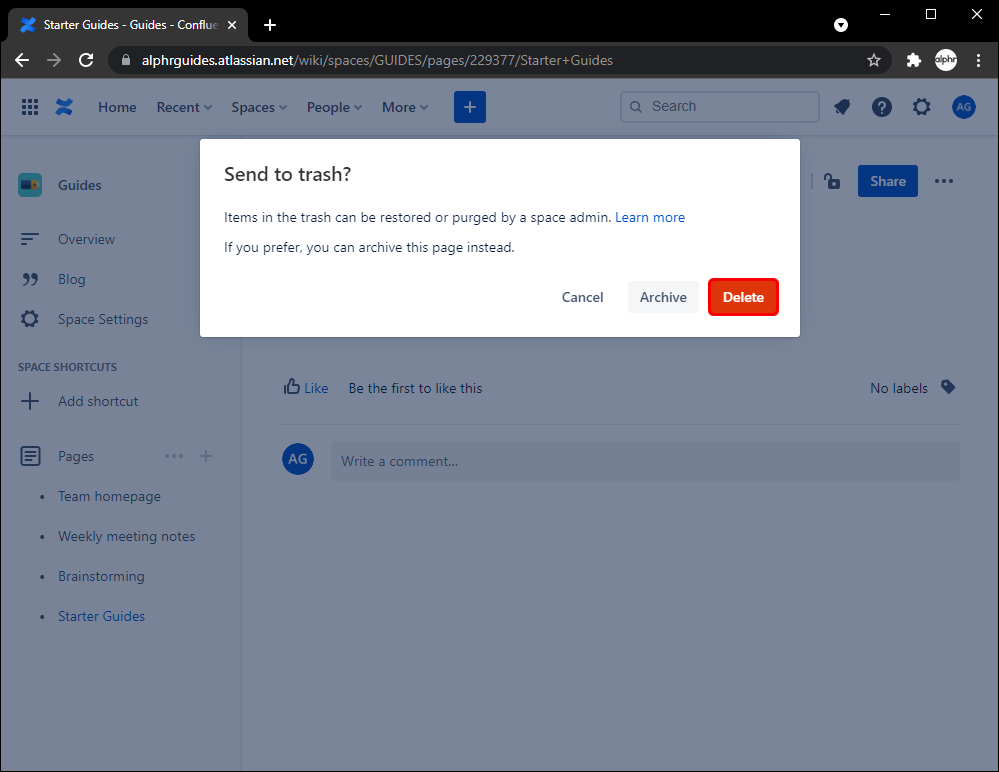
Task: Click the labels tag icon
Action: [x=948, y=387]
